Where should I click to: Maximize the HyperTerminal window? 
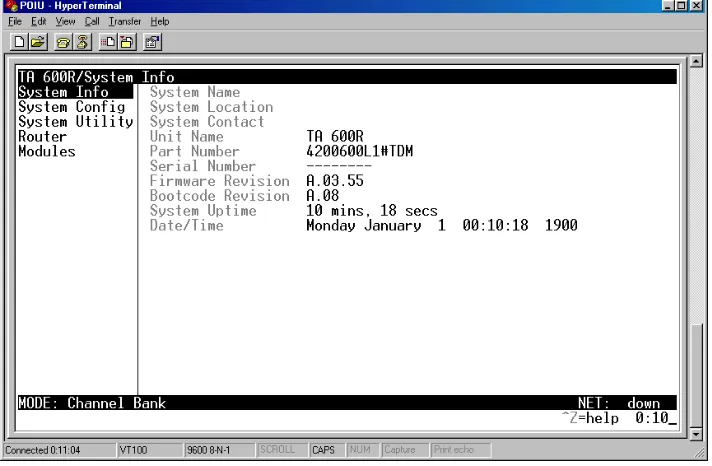pos(681,5)
